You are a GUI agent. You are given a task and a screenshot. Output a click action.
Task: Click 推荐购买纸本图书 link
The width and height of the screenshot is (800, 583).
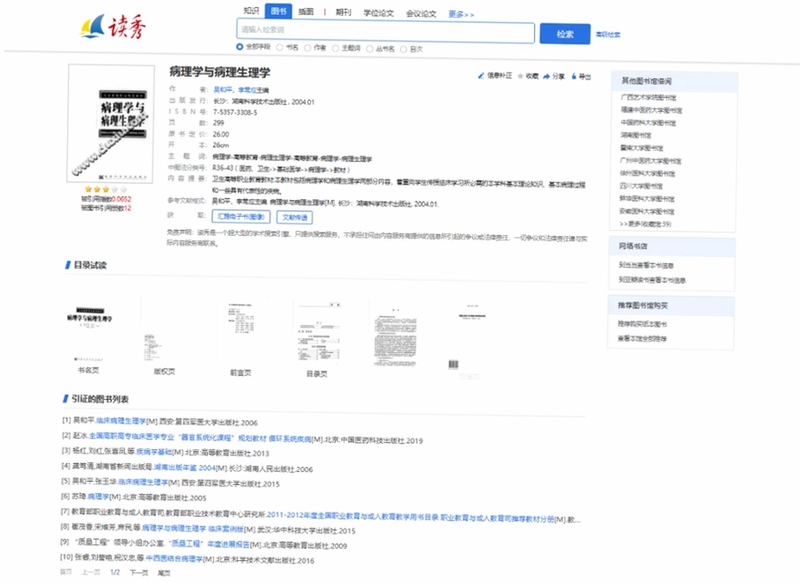(x=642, y=324)
